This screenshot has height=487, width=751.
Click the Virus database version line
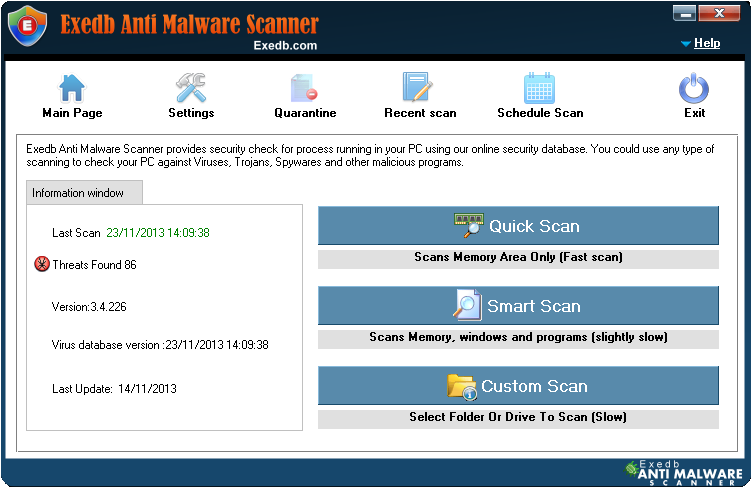[160, 345]
